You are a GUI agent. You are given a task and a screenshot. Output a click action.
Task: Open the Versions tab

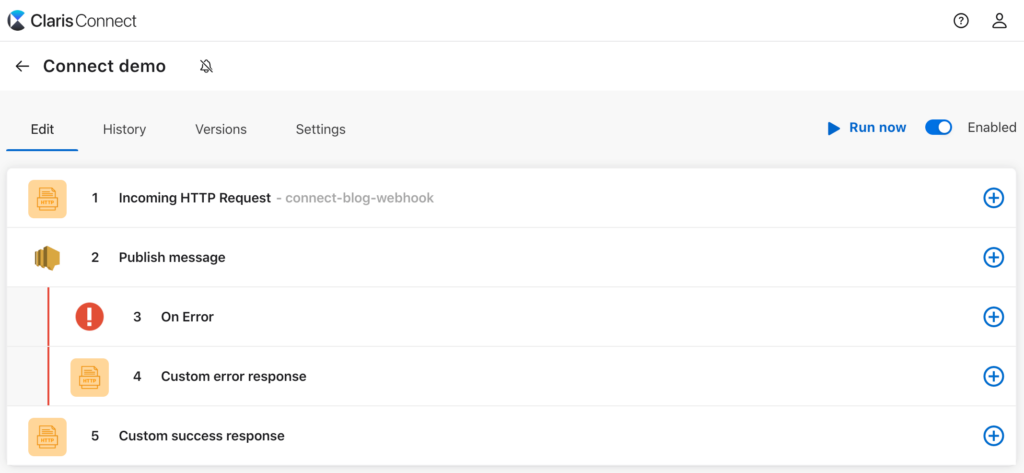[x=221, y=129]
